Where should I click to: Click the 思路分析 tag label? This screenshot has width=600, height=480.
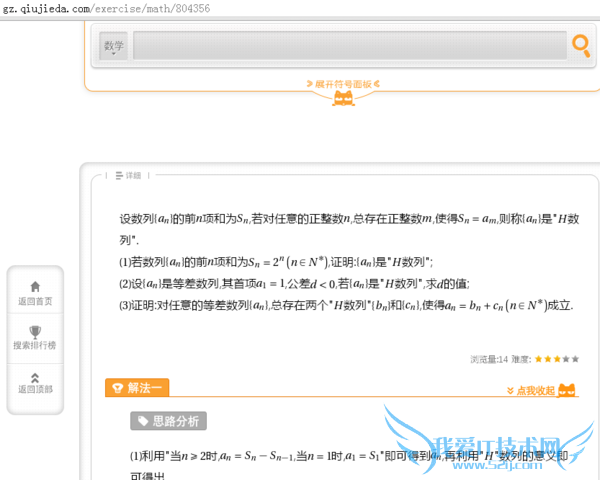168,421
